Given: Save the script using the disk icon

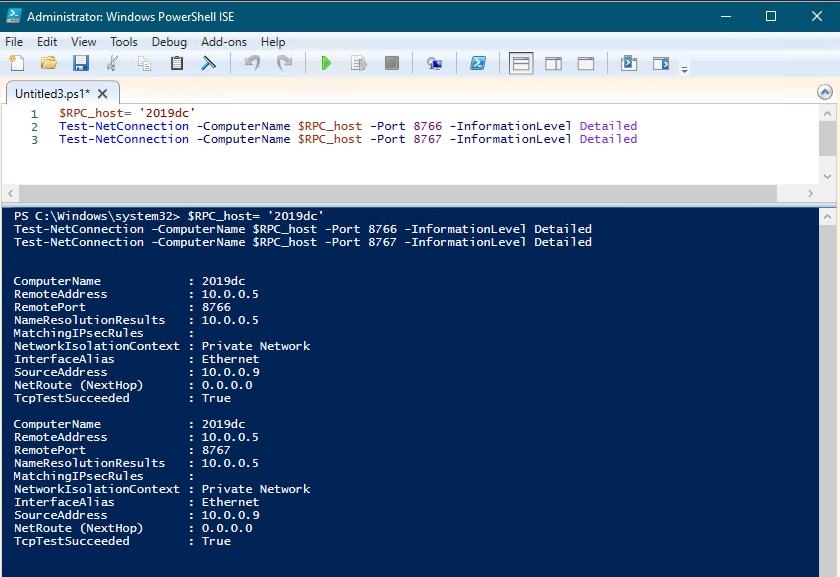Looking at the screenshot, I should point(80,63).
